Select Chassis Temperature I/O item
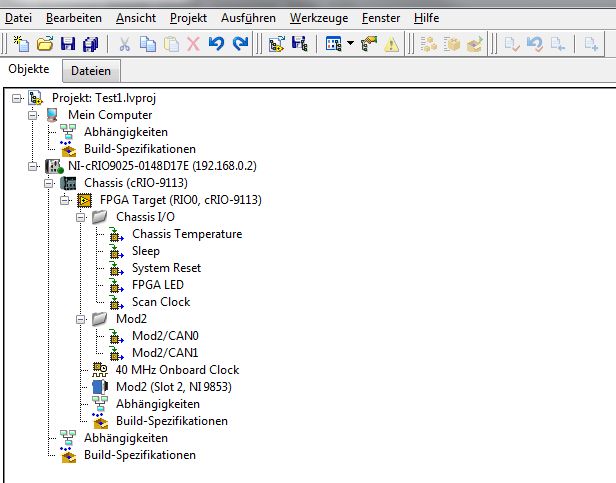 (187, 234)
